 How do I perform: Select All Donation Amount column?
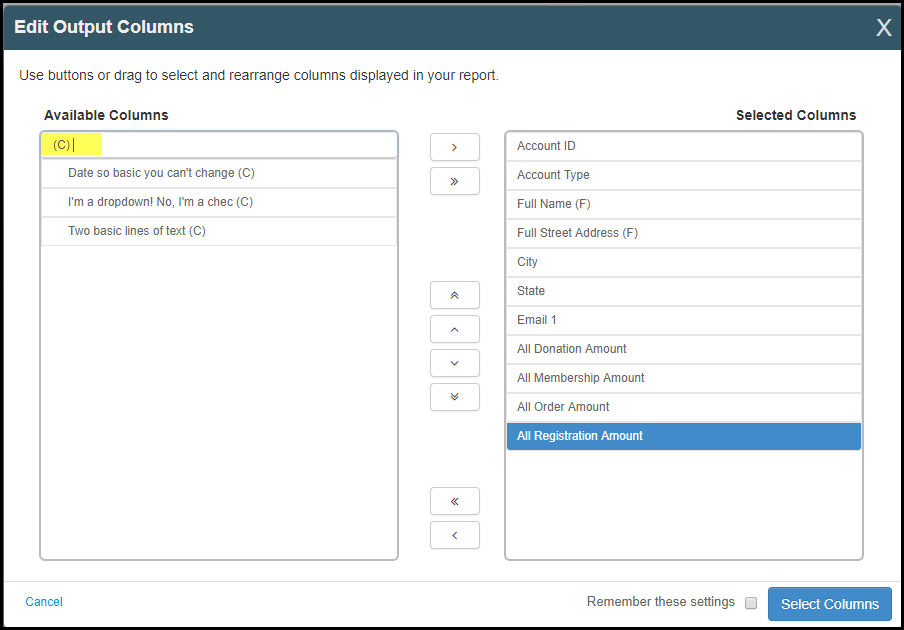[684, 349]
